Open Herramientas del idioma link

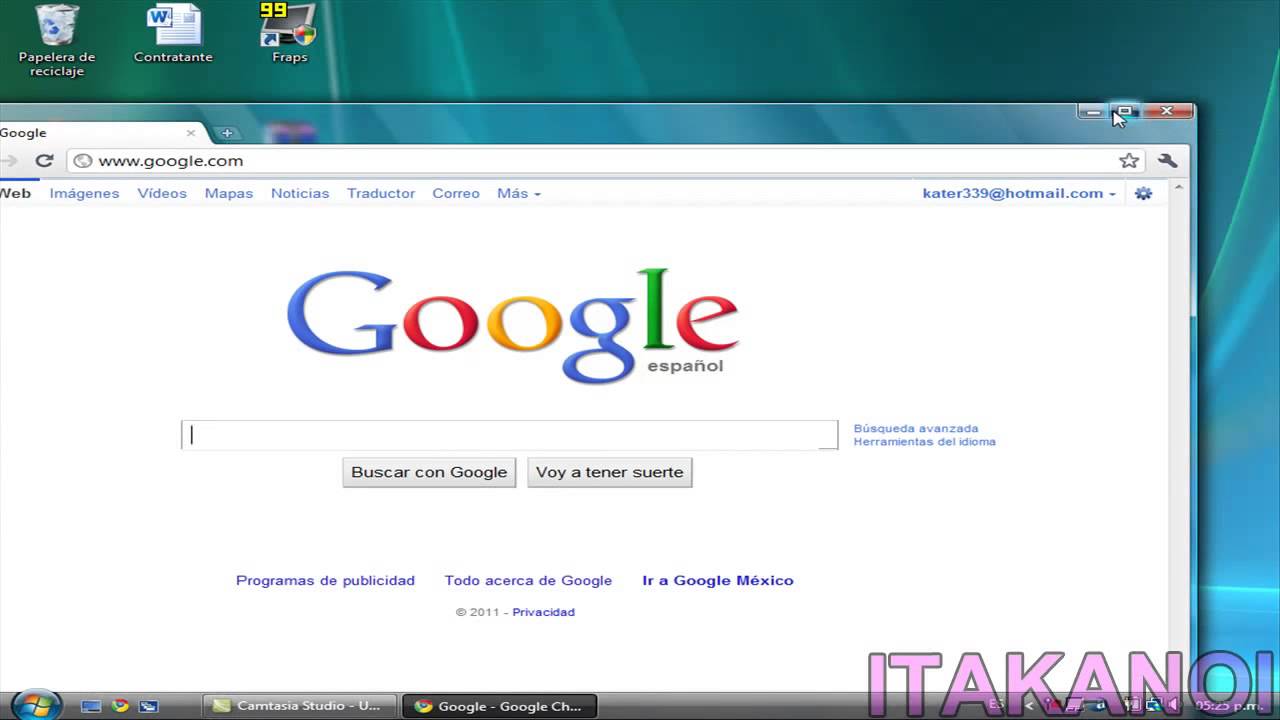pos(924,442)
